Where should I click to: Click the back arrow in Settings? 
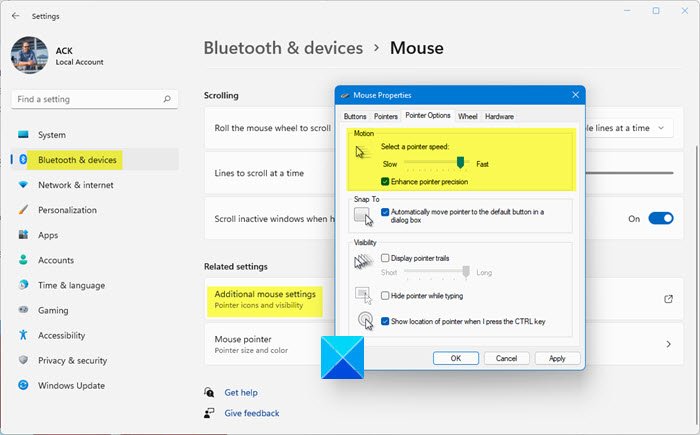click(x=16, y=16)
